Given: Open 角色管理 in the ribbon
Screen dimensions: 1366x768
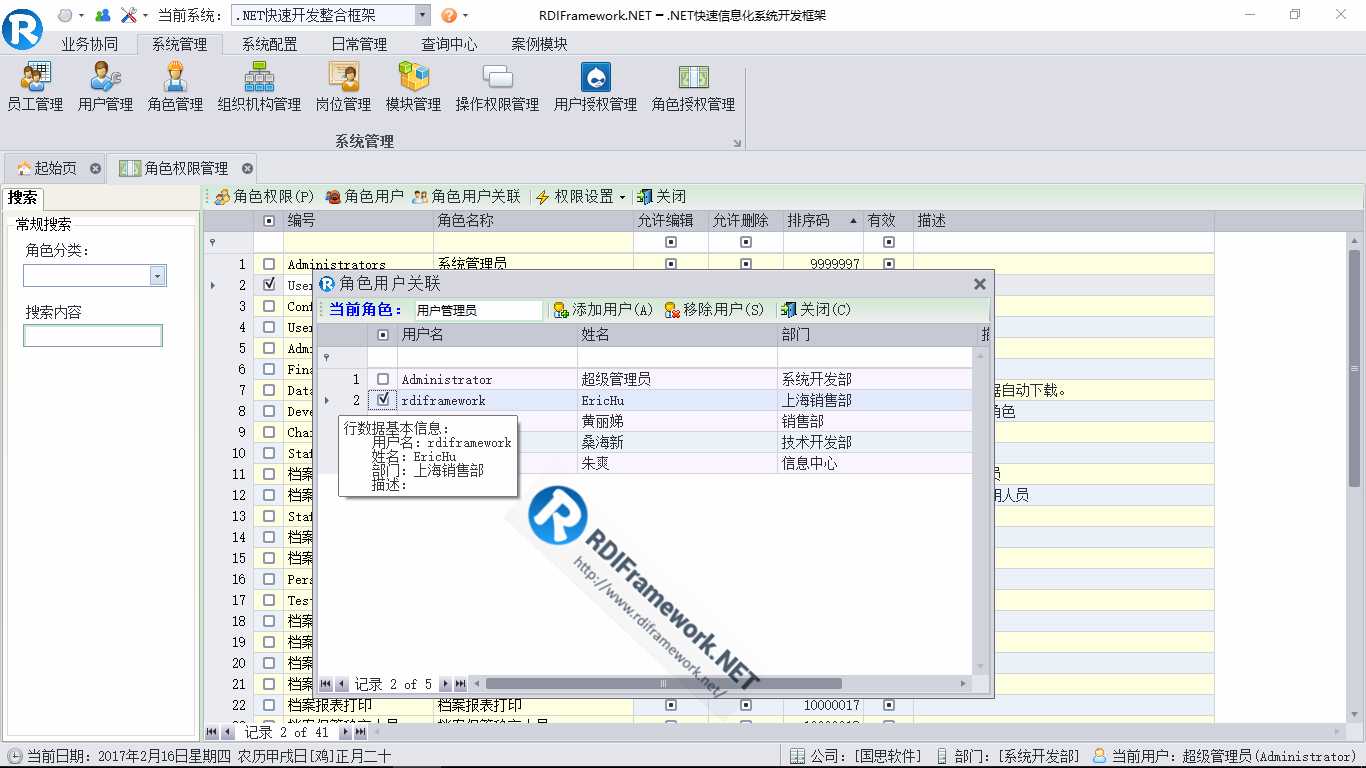Looking at the screenshot, I should pos(175,86).
